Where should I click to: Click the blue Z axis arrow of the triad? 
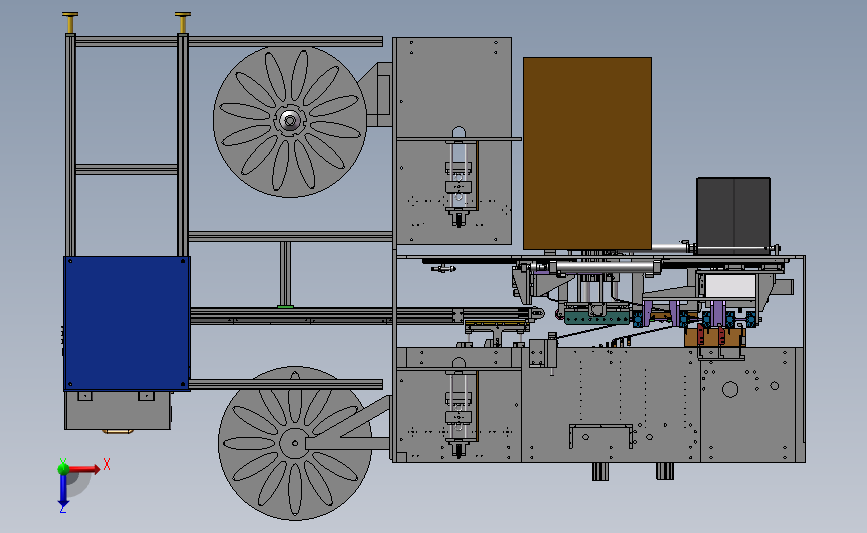point(63,491)
